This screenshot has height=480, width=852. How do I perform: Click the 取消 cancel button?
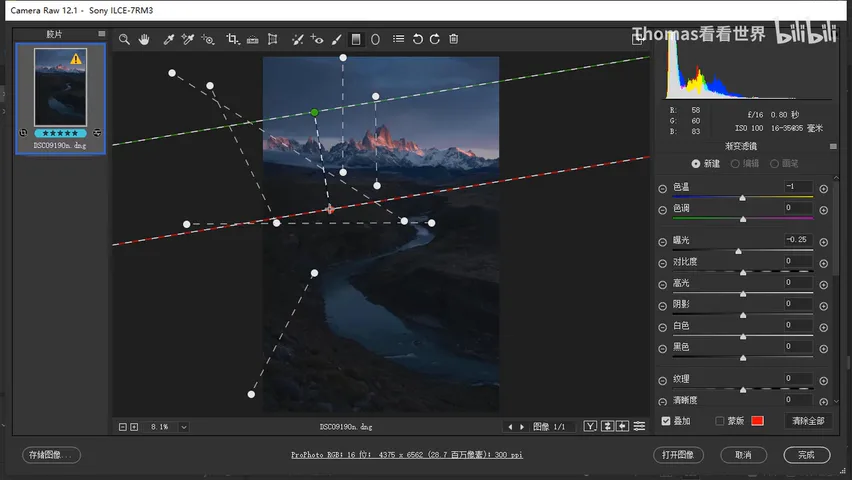[743, 455]
